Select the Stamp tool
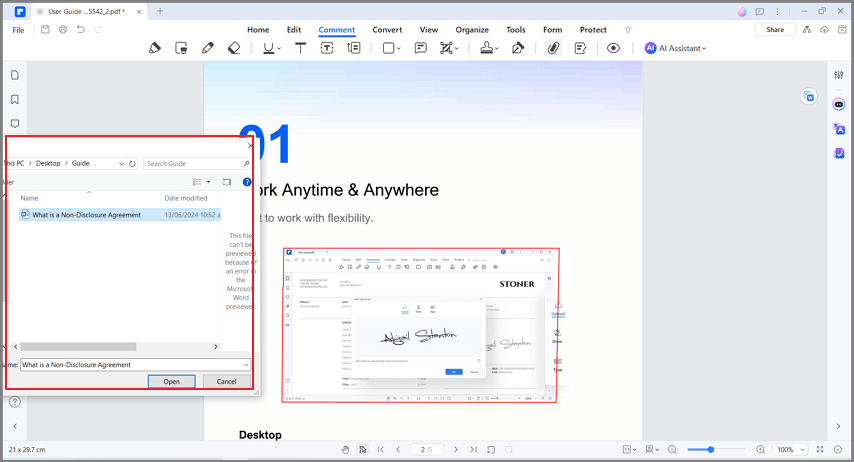 tap(486, 48)
